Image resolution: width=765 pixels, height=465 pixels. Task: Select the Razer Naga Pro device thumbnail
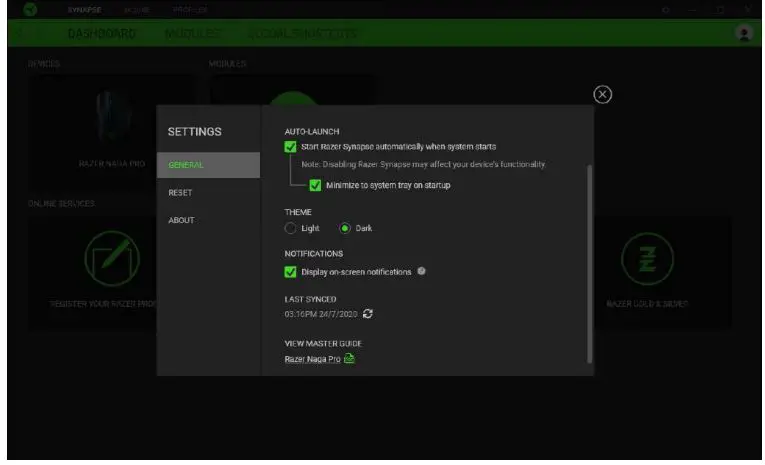112,117
